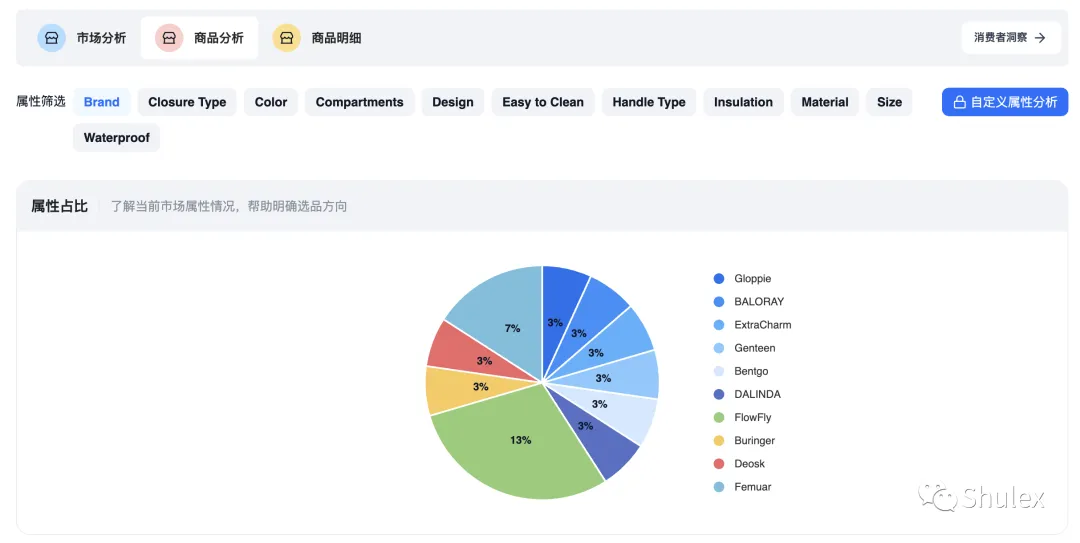Toggle Genteen legend label
This screenshot has height=543, width=1080.
[755, 348]
